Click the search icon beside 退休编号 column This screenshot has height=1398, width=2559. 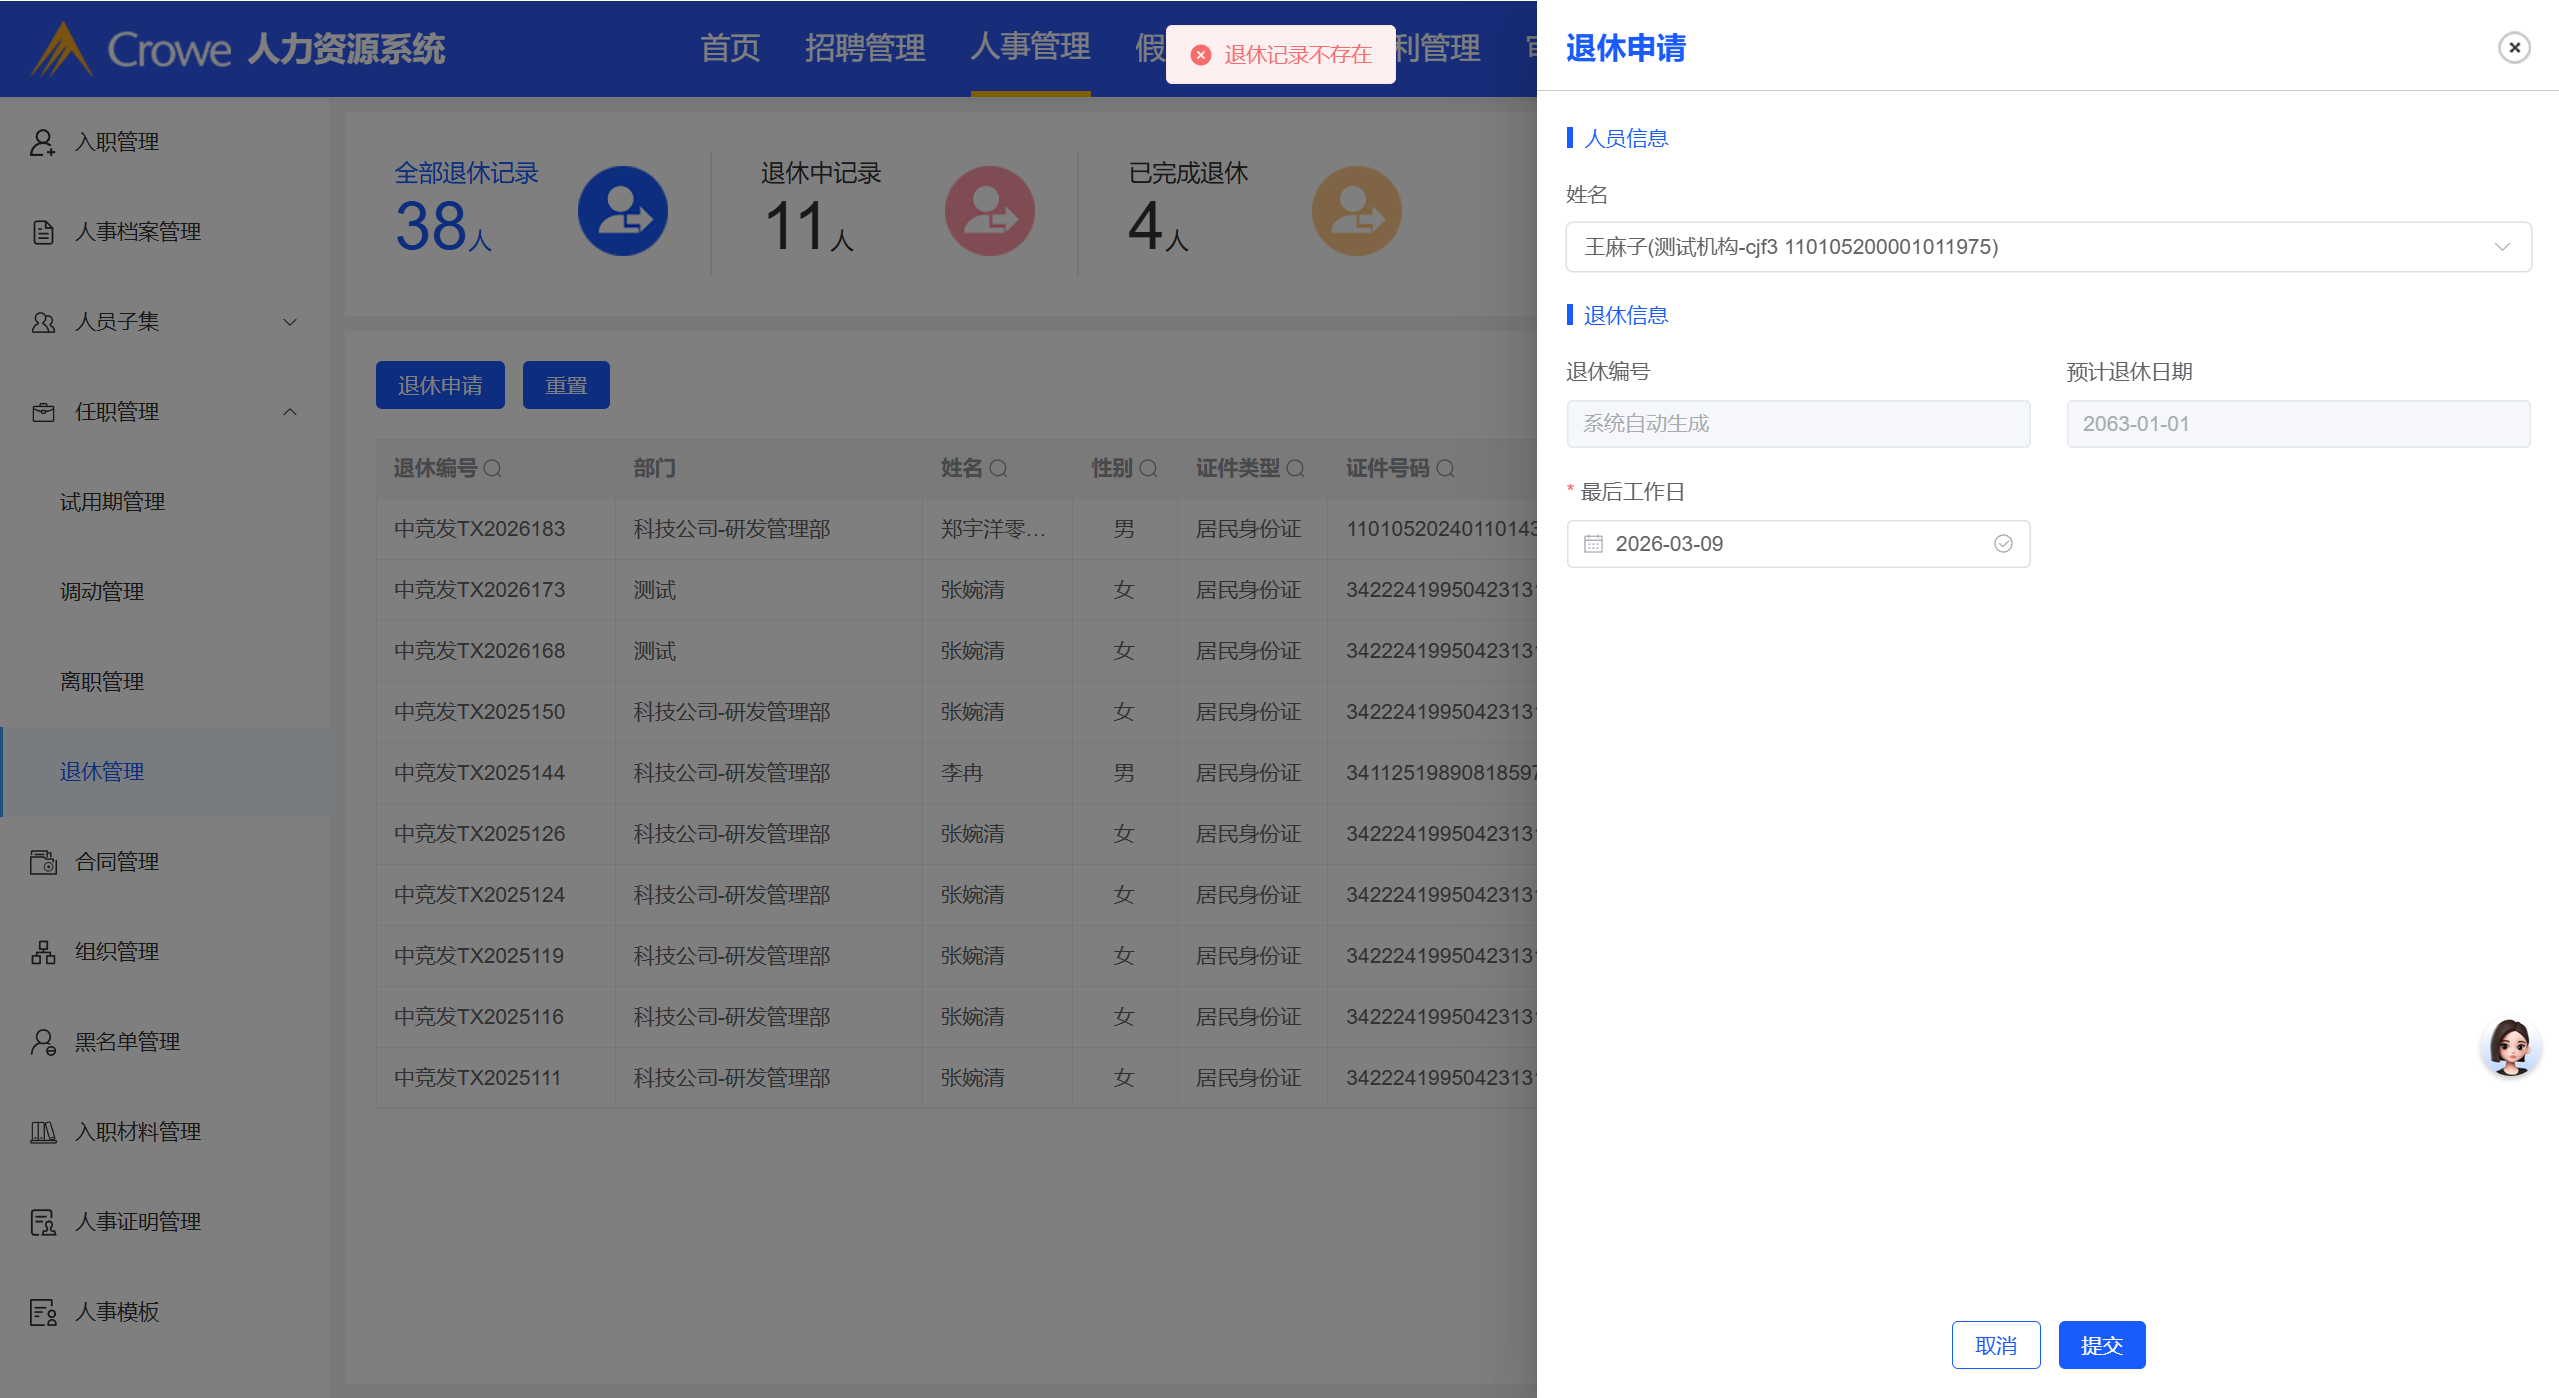click(x=492, y=468)
